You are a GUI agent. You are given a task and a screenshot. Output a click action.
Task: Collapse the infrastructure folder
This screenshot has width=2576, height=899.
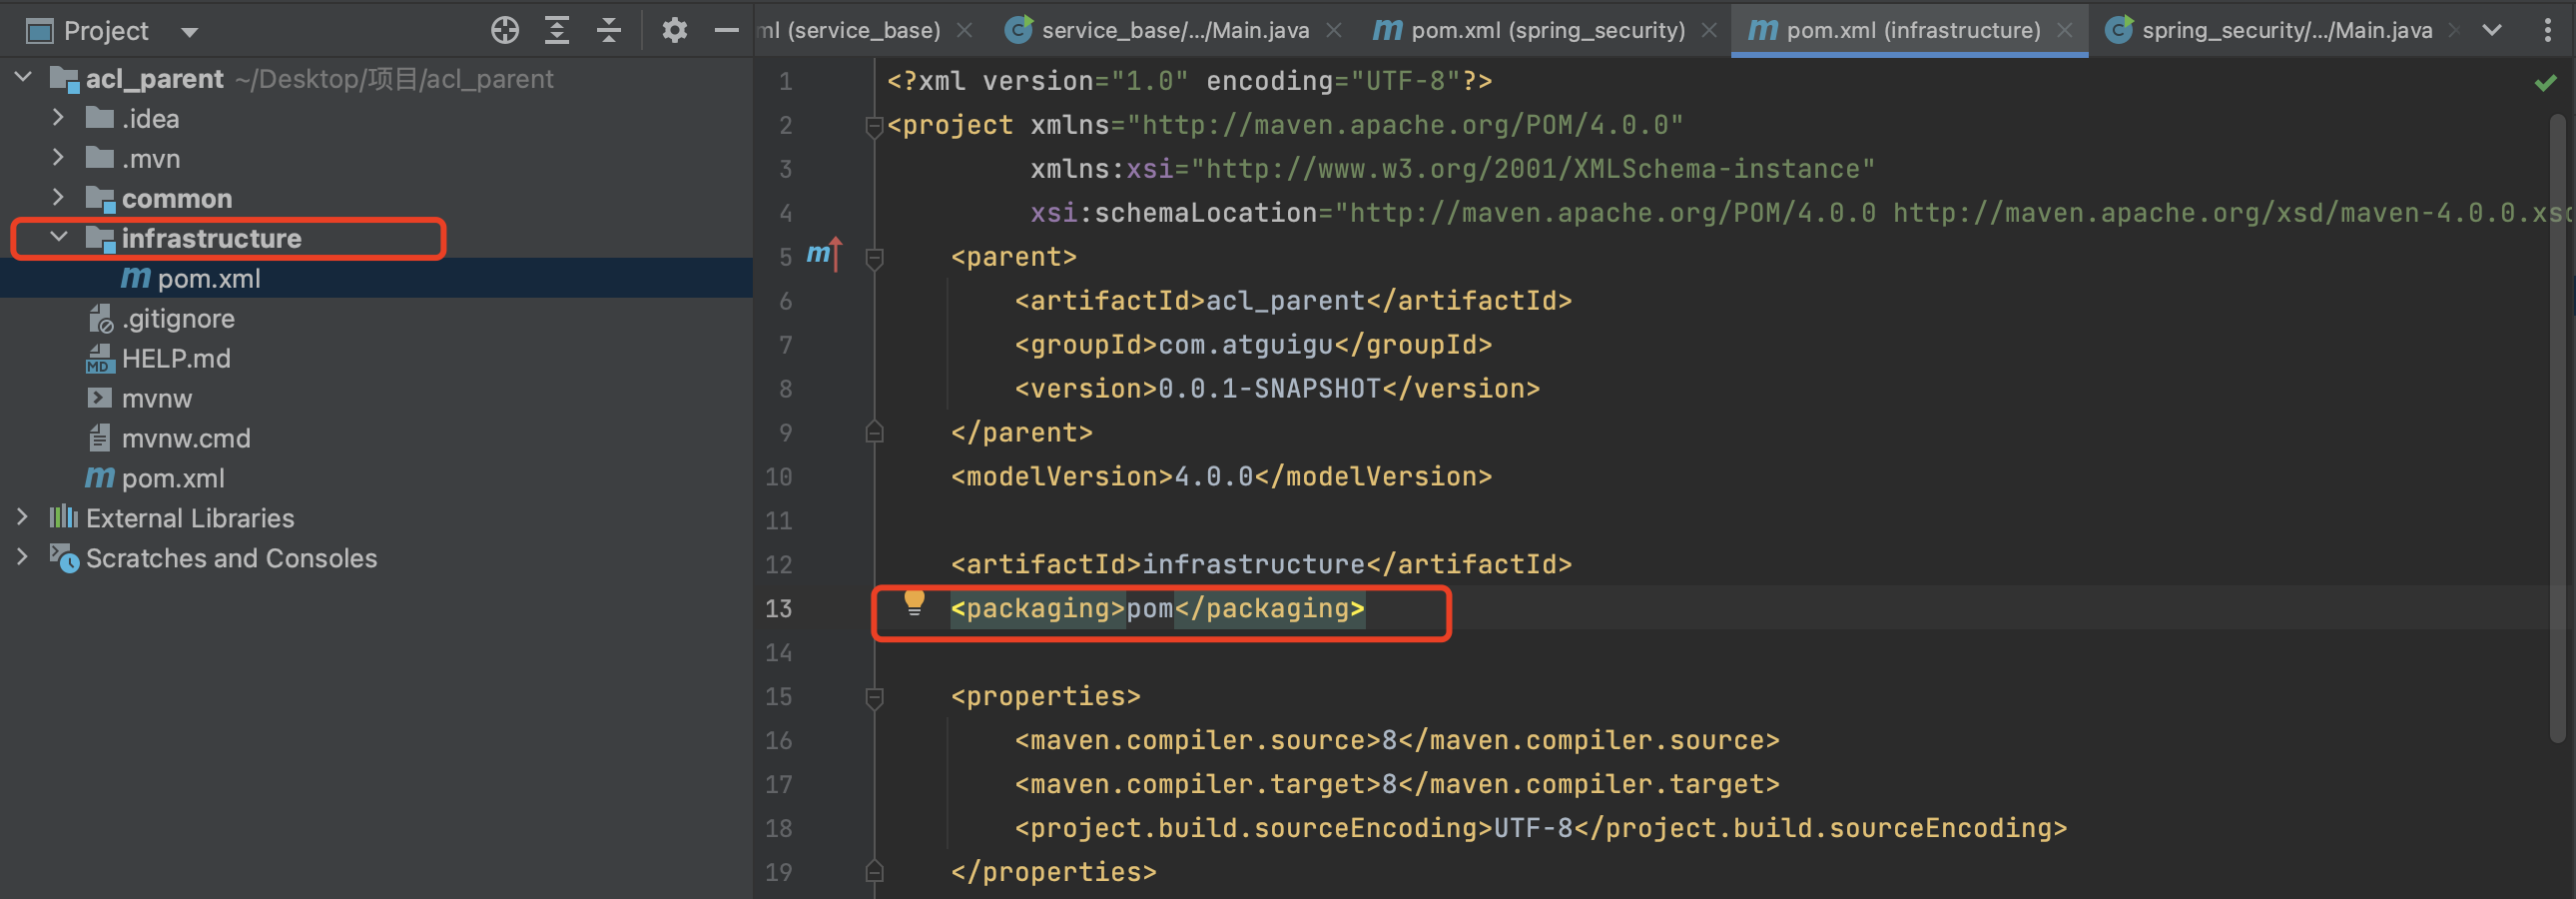pyautogui.click(x=58, y=238)
